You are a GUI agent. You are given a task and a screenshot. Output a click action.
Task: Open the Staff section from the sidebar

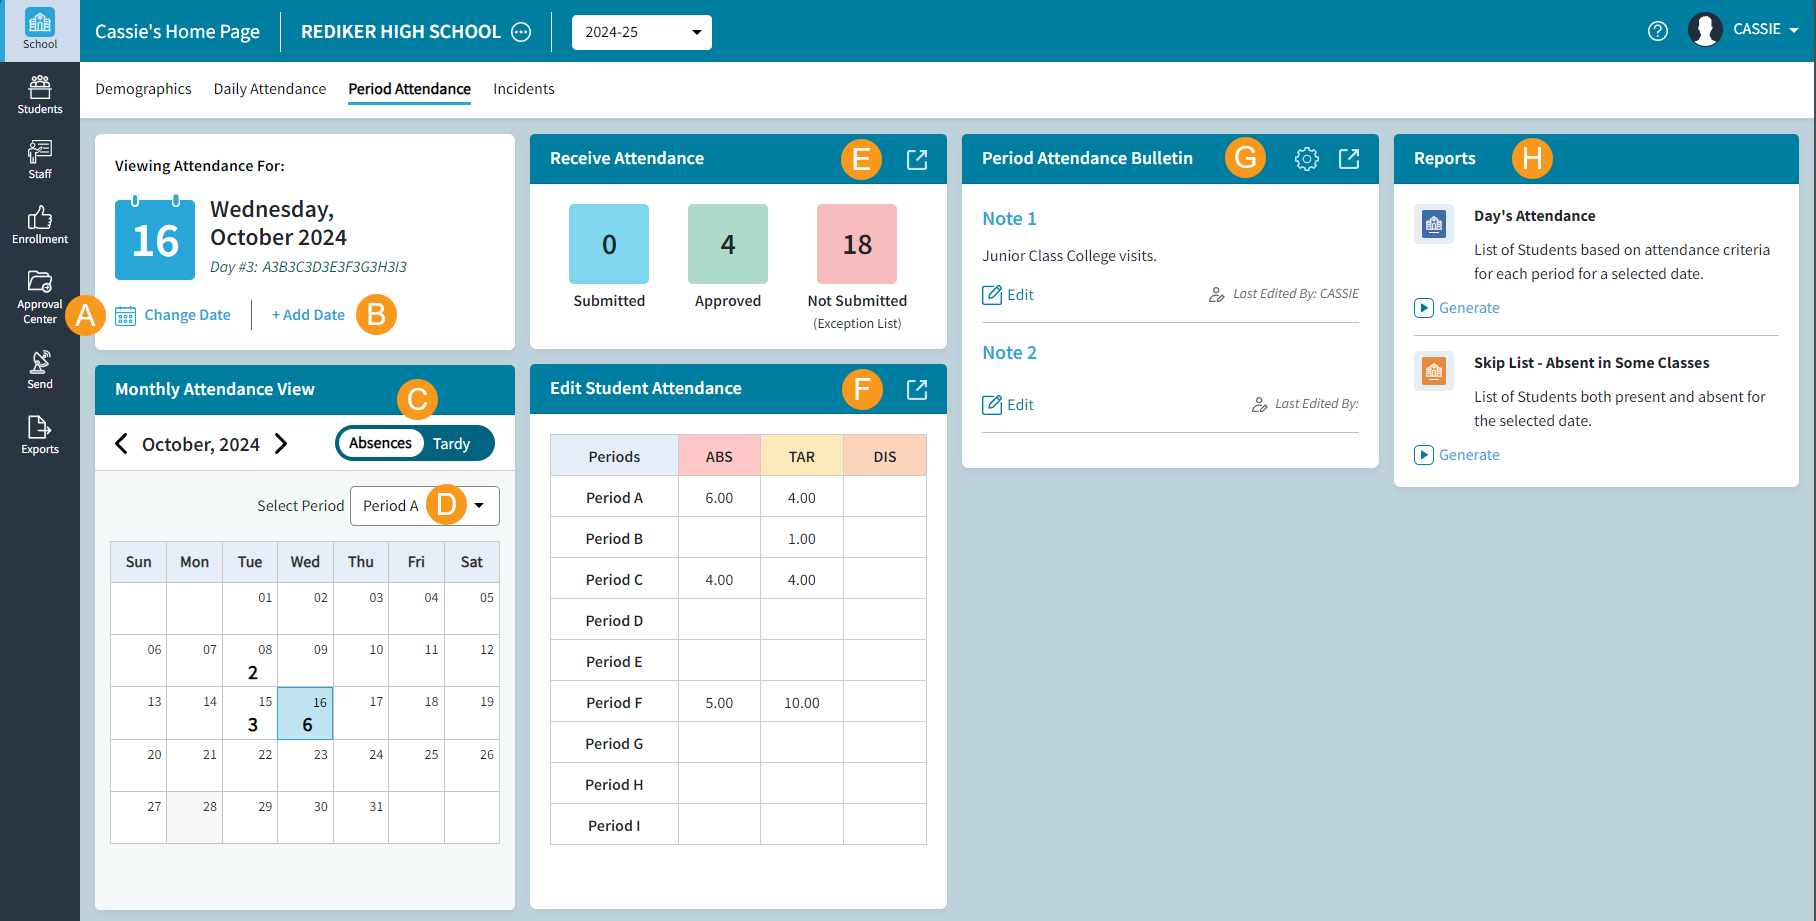tap(39, 158)
